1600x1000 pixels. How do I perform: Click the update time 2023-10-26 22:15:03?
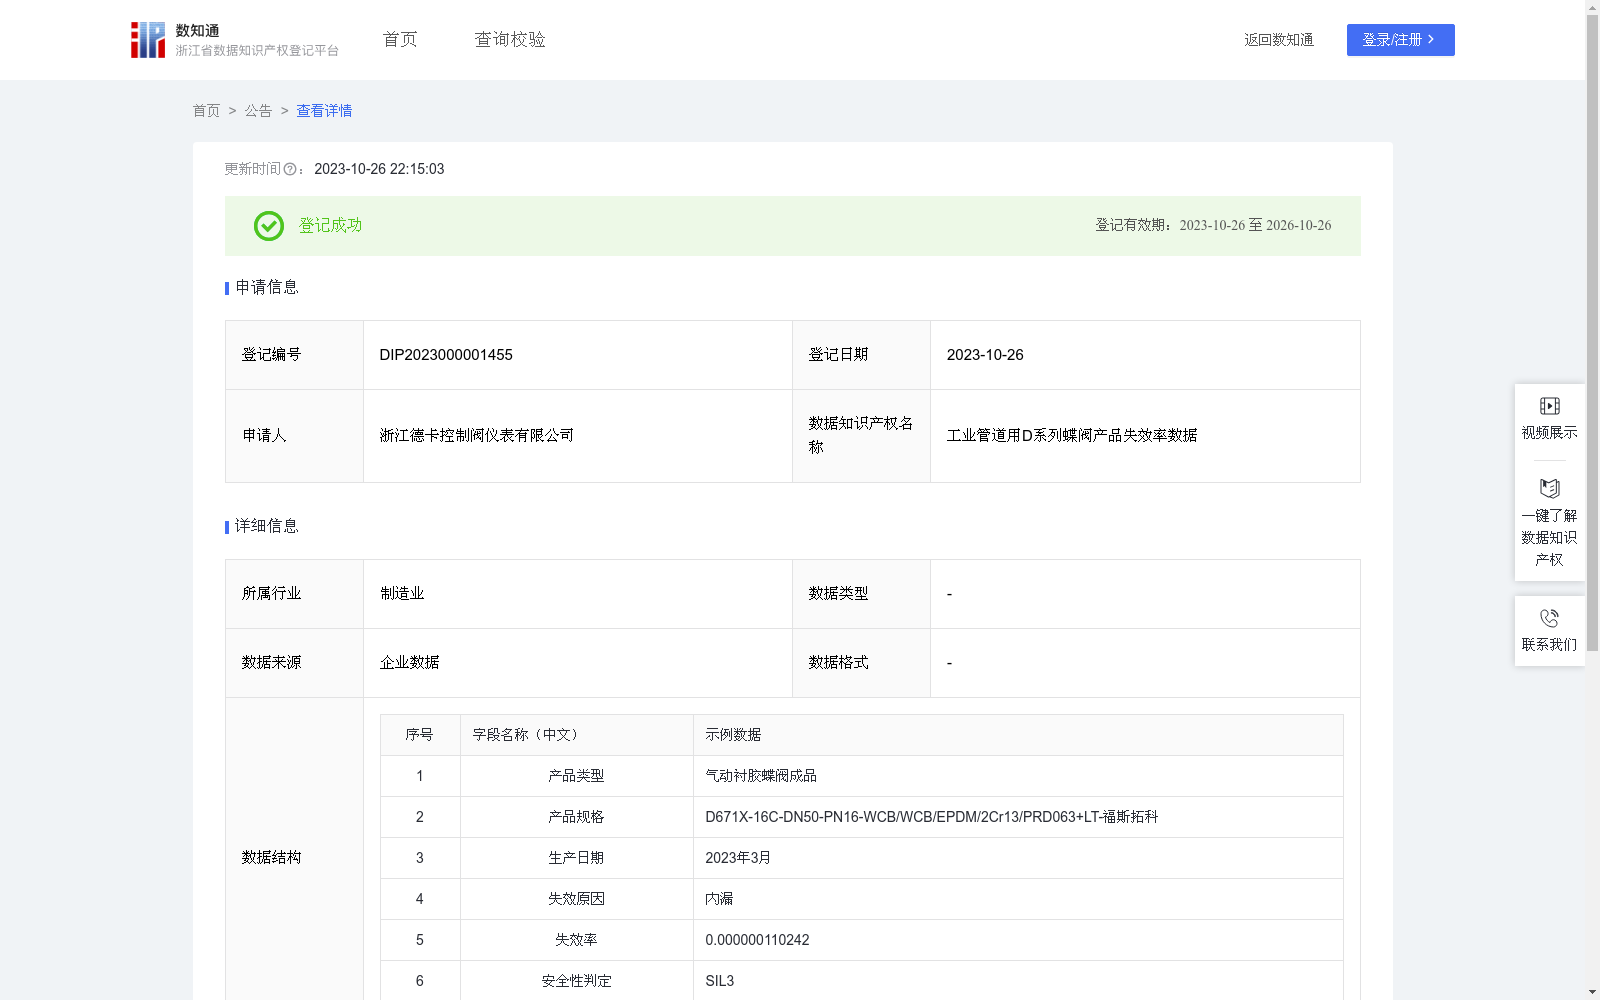[379, 169]
